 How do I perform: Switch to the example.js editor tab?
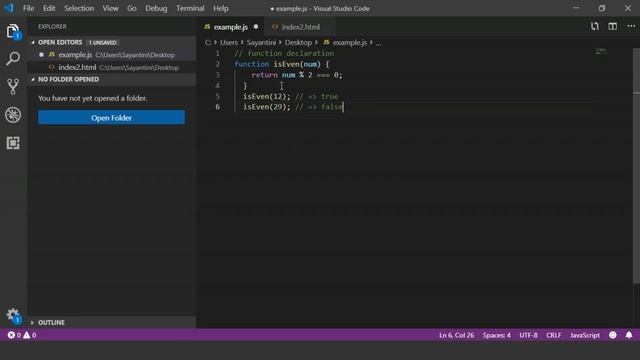click(x=231, y=27)
